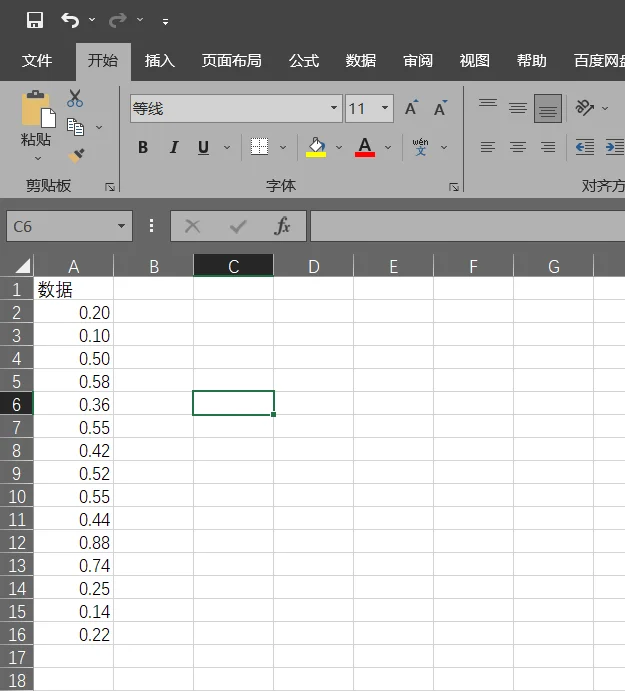Select Center horizontal alignment icon
The width and height of the screenshot is (625, 691).
click(x=518, y=147)
